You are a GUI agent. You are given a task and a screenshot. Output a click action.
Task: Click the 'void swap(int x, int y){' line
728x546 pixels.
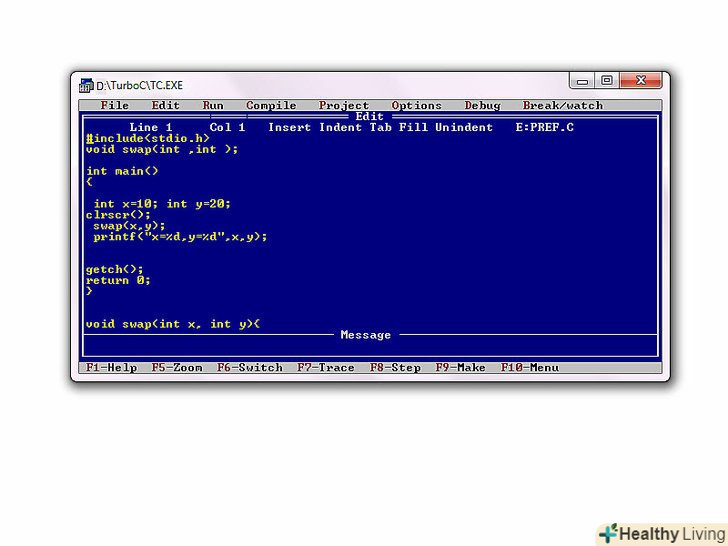tap(173, 324)
